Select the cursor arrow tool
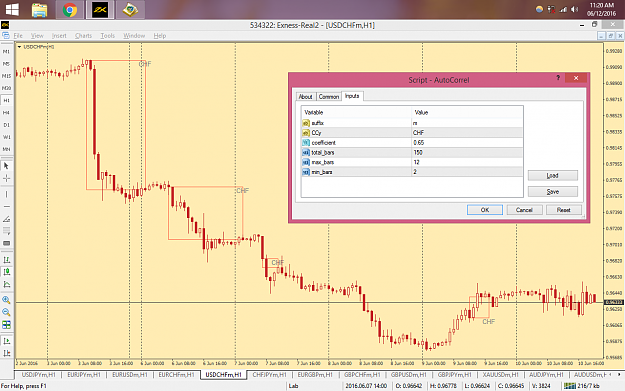The width and height of the screenshot is (625, 391). point(6,166)
